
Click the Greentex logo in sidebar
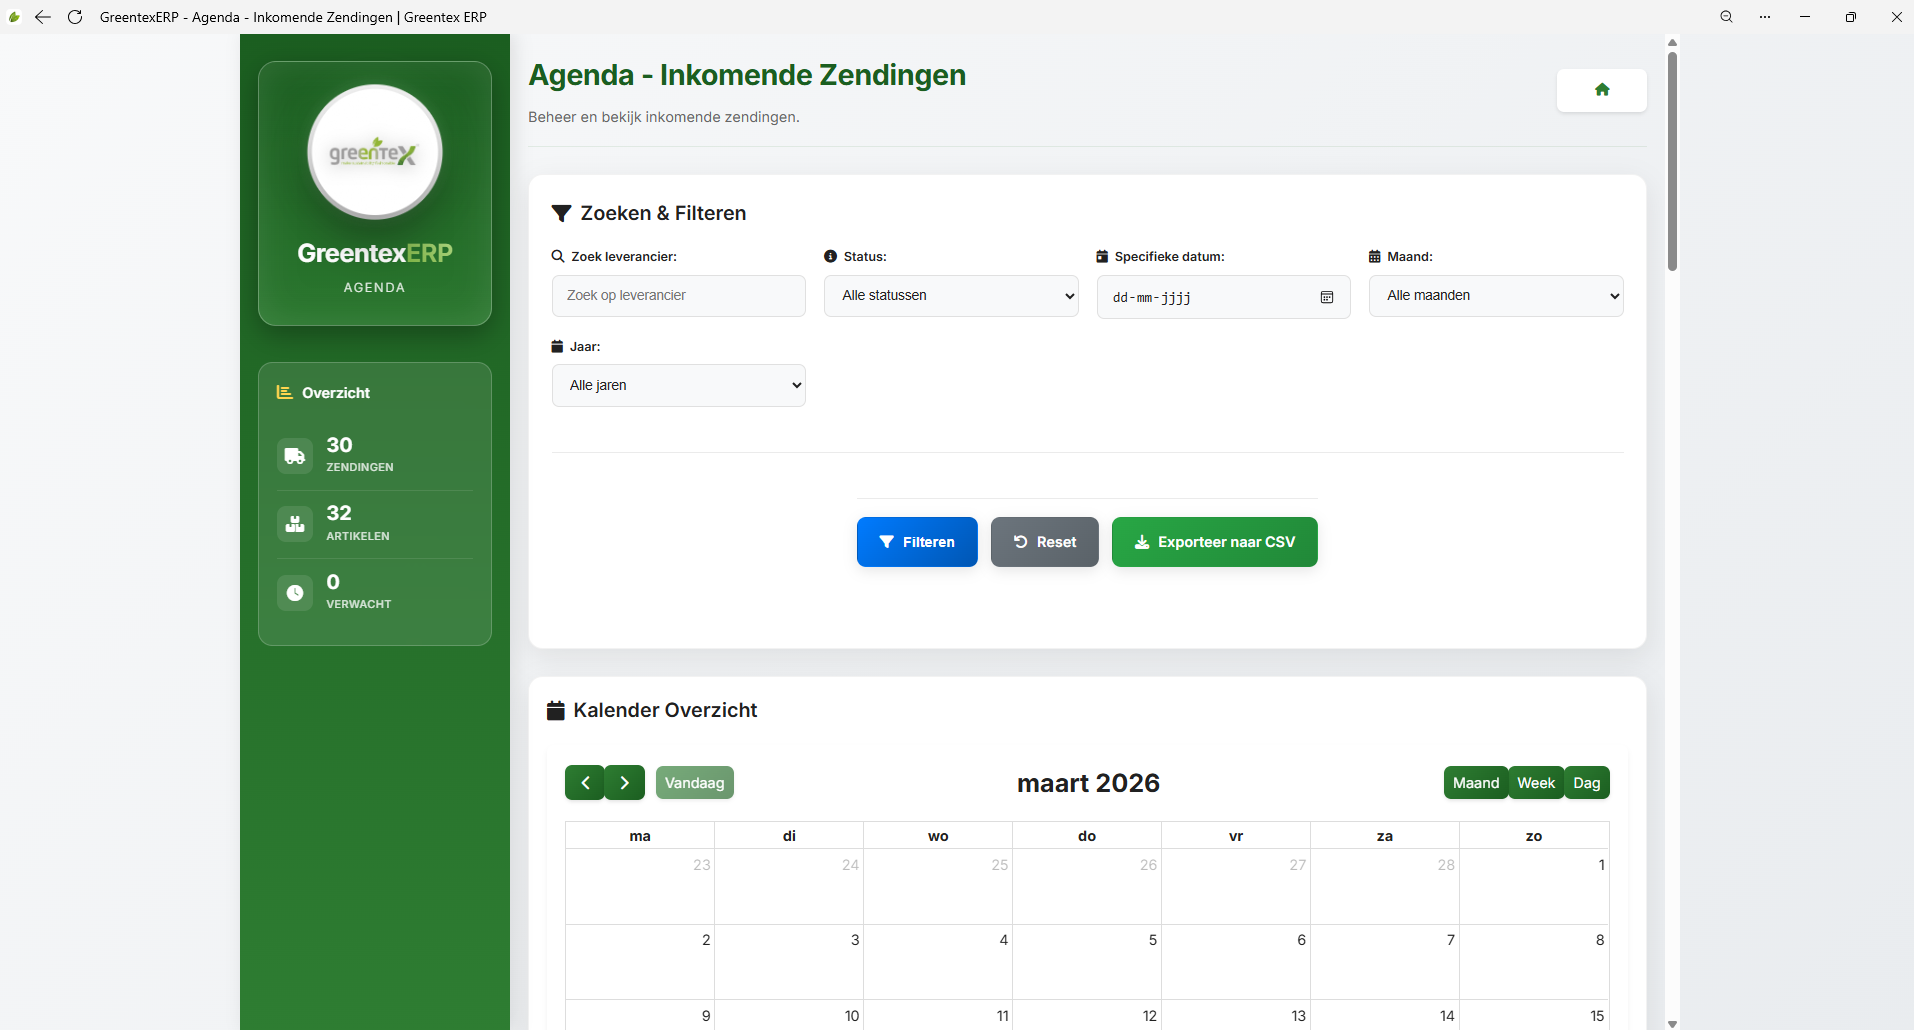[x=375, y=152]
